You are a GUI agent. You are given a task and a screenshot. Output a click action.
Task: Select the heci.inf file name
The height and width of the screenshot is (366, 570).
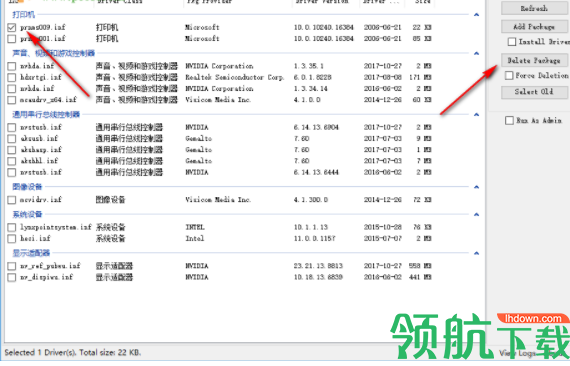pyautogui.click(x=35, y=238)
